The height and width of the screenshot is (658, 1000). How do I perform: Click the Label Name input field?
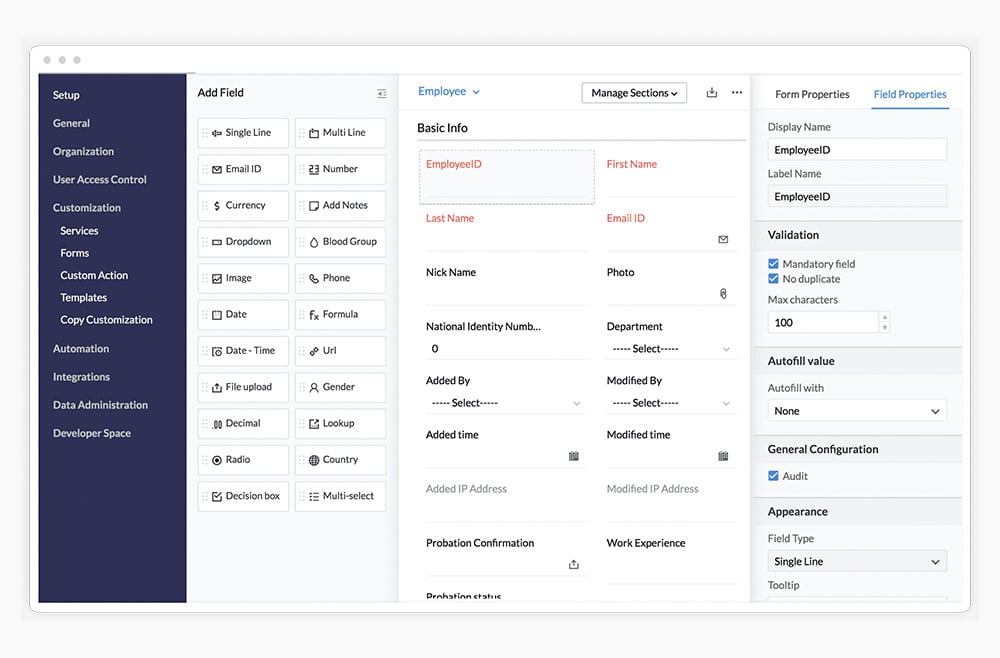[x=857, y=196]
